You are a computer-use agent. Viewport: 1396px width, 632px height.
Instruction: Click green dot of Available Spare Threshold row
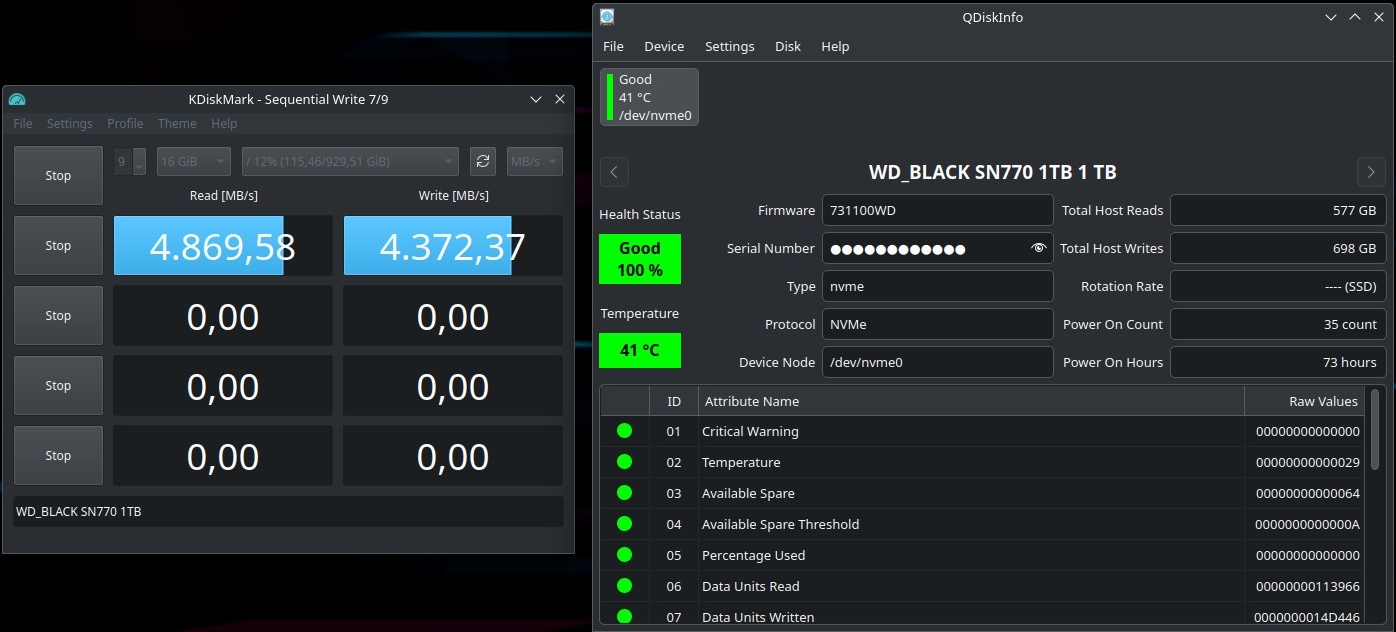(624, 524)
